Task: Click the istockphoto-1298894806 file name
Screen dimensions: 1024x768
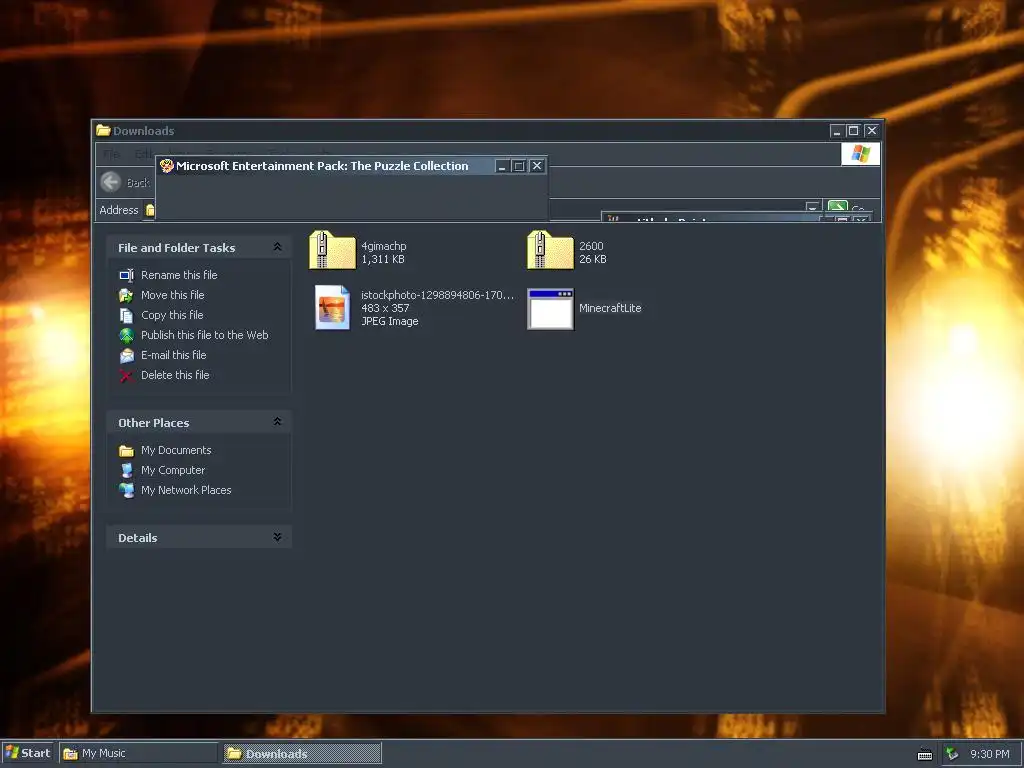Action: tap(438, 295)
